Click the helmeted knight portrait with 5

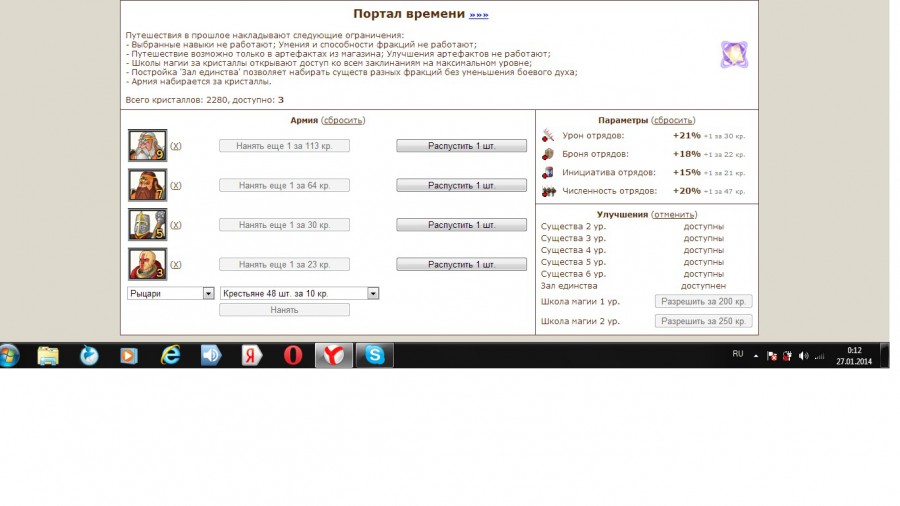(x=147, y=224)
